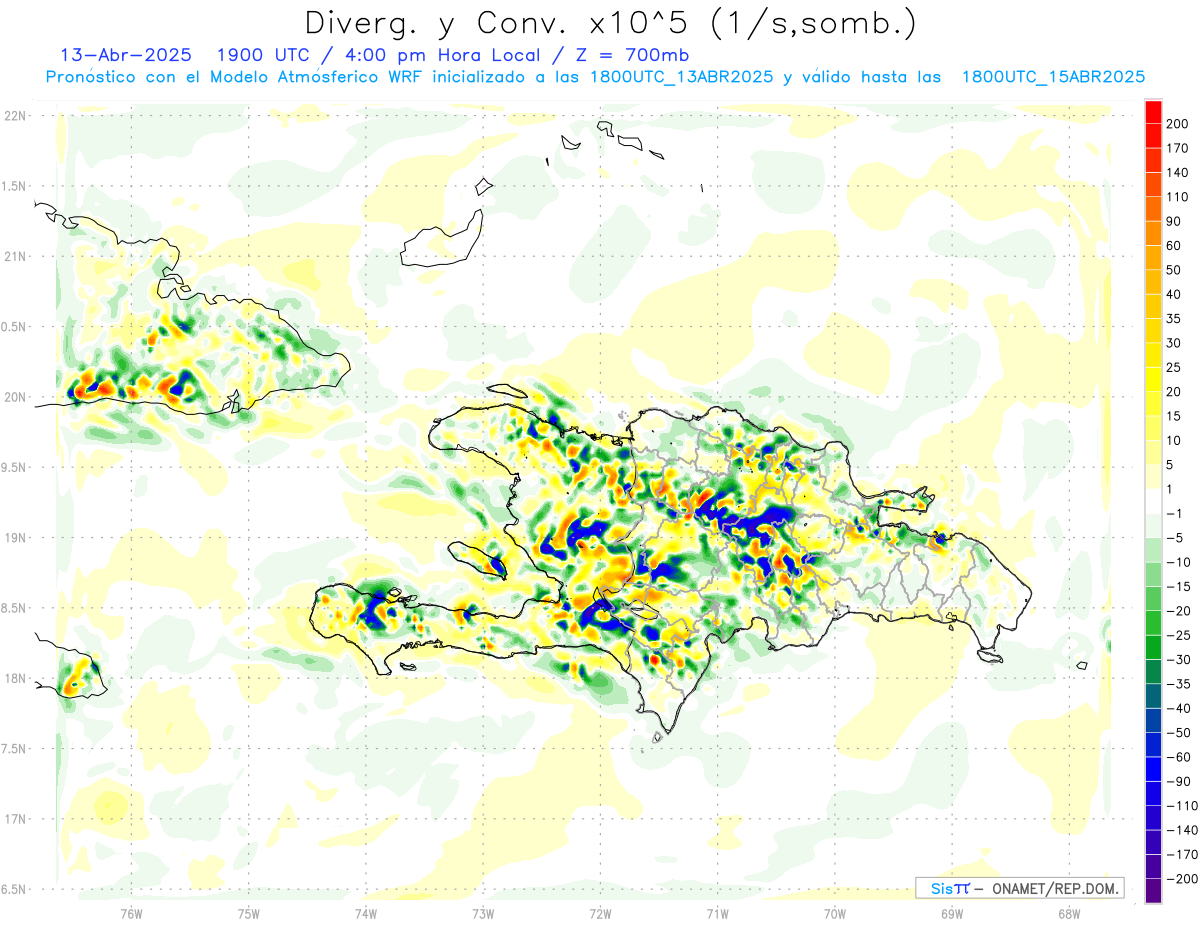1200x927 pixels.
Task: Click the '70W' longitude label
Action: [x=834, y=914]
